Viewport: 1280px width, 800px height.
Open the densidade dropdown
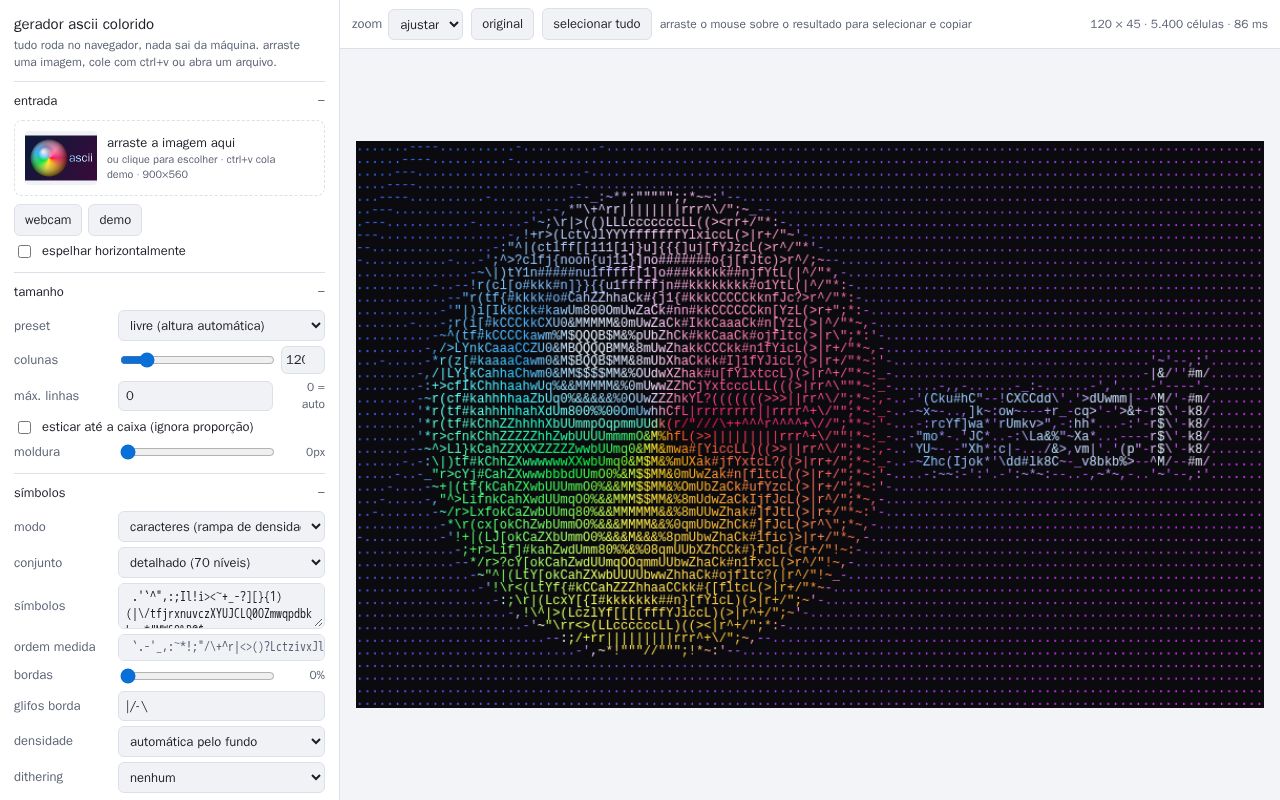[x=221, y=742]
